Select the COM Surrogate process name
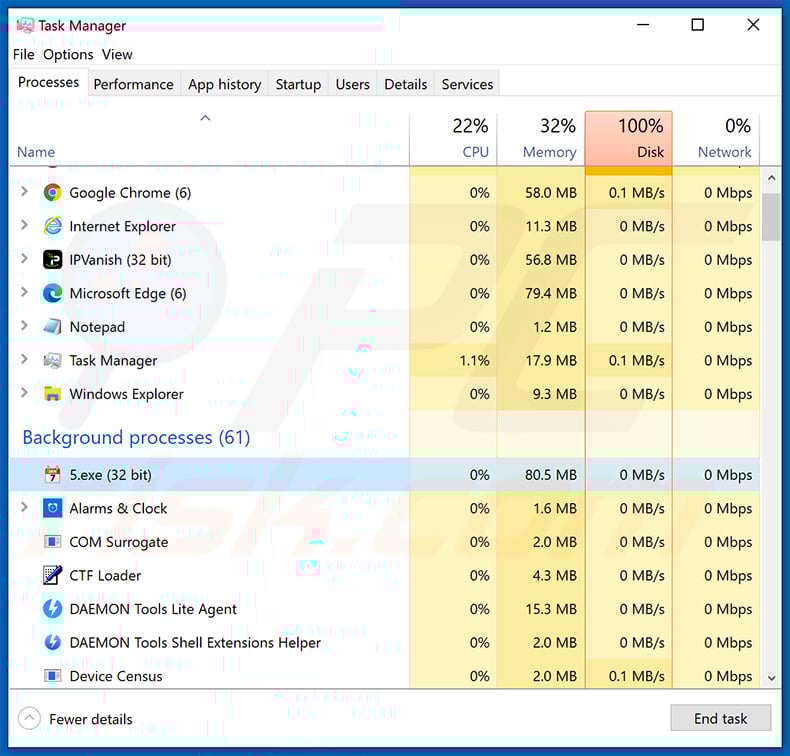The image size is (790, 756). [118, 542]
